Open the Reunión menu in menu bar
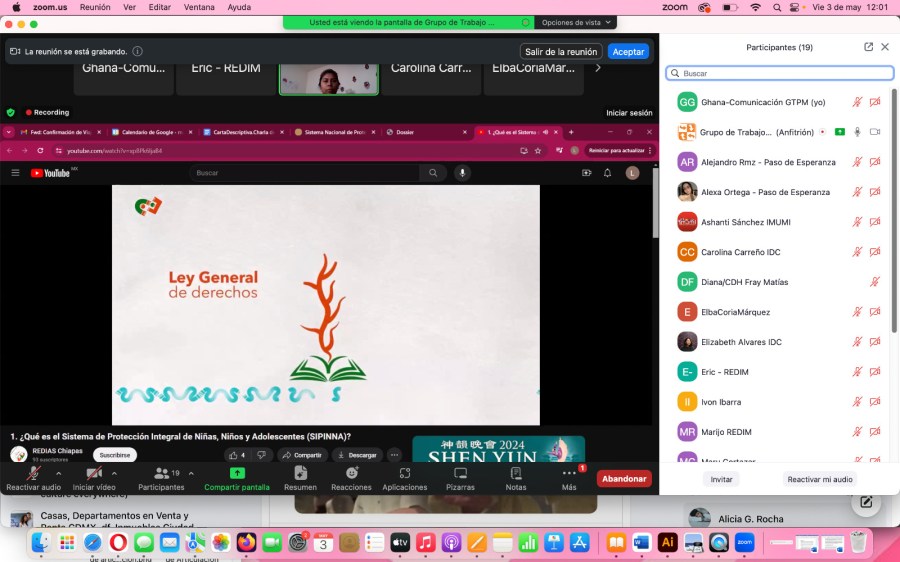 (x=95, y=7)
